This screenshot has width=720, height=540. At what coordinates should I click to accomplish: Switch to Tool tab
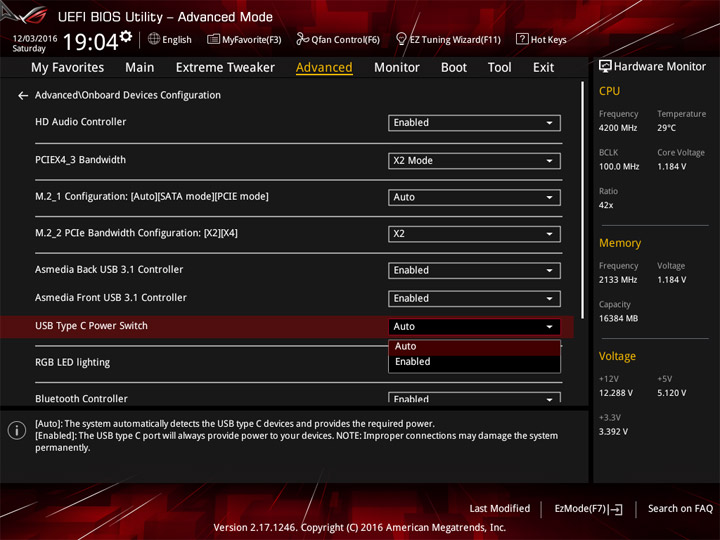tap(500, 68)
